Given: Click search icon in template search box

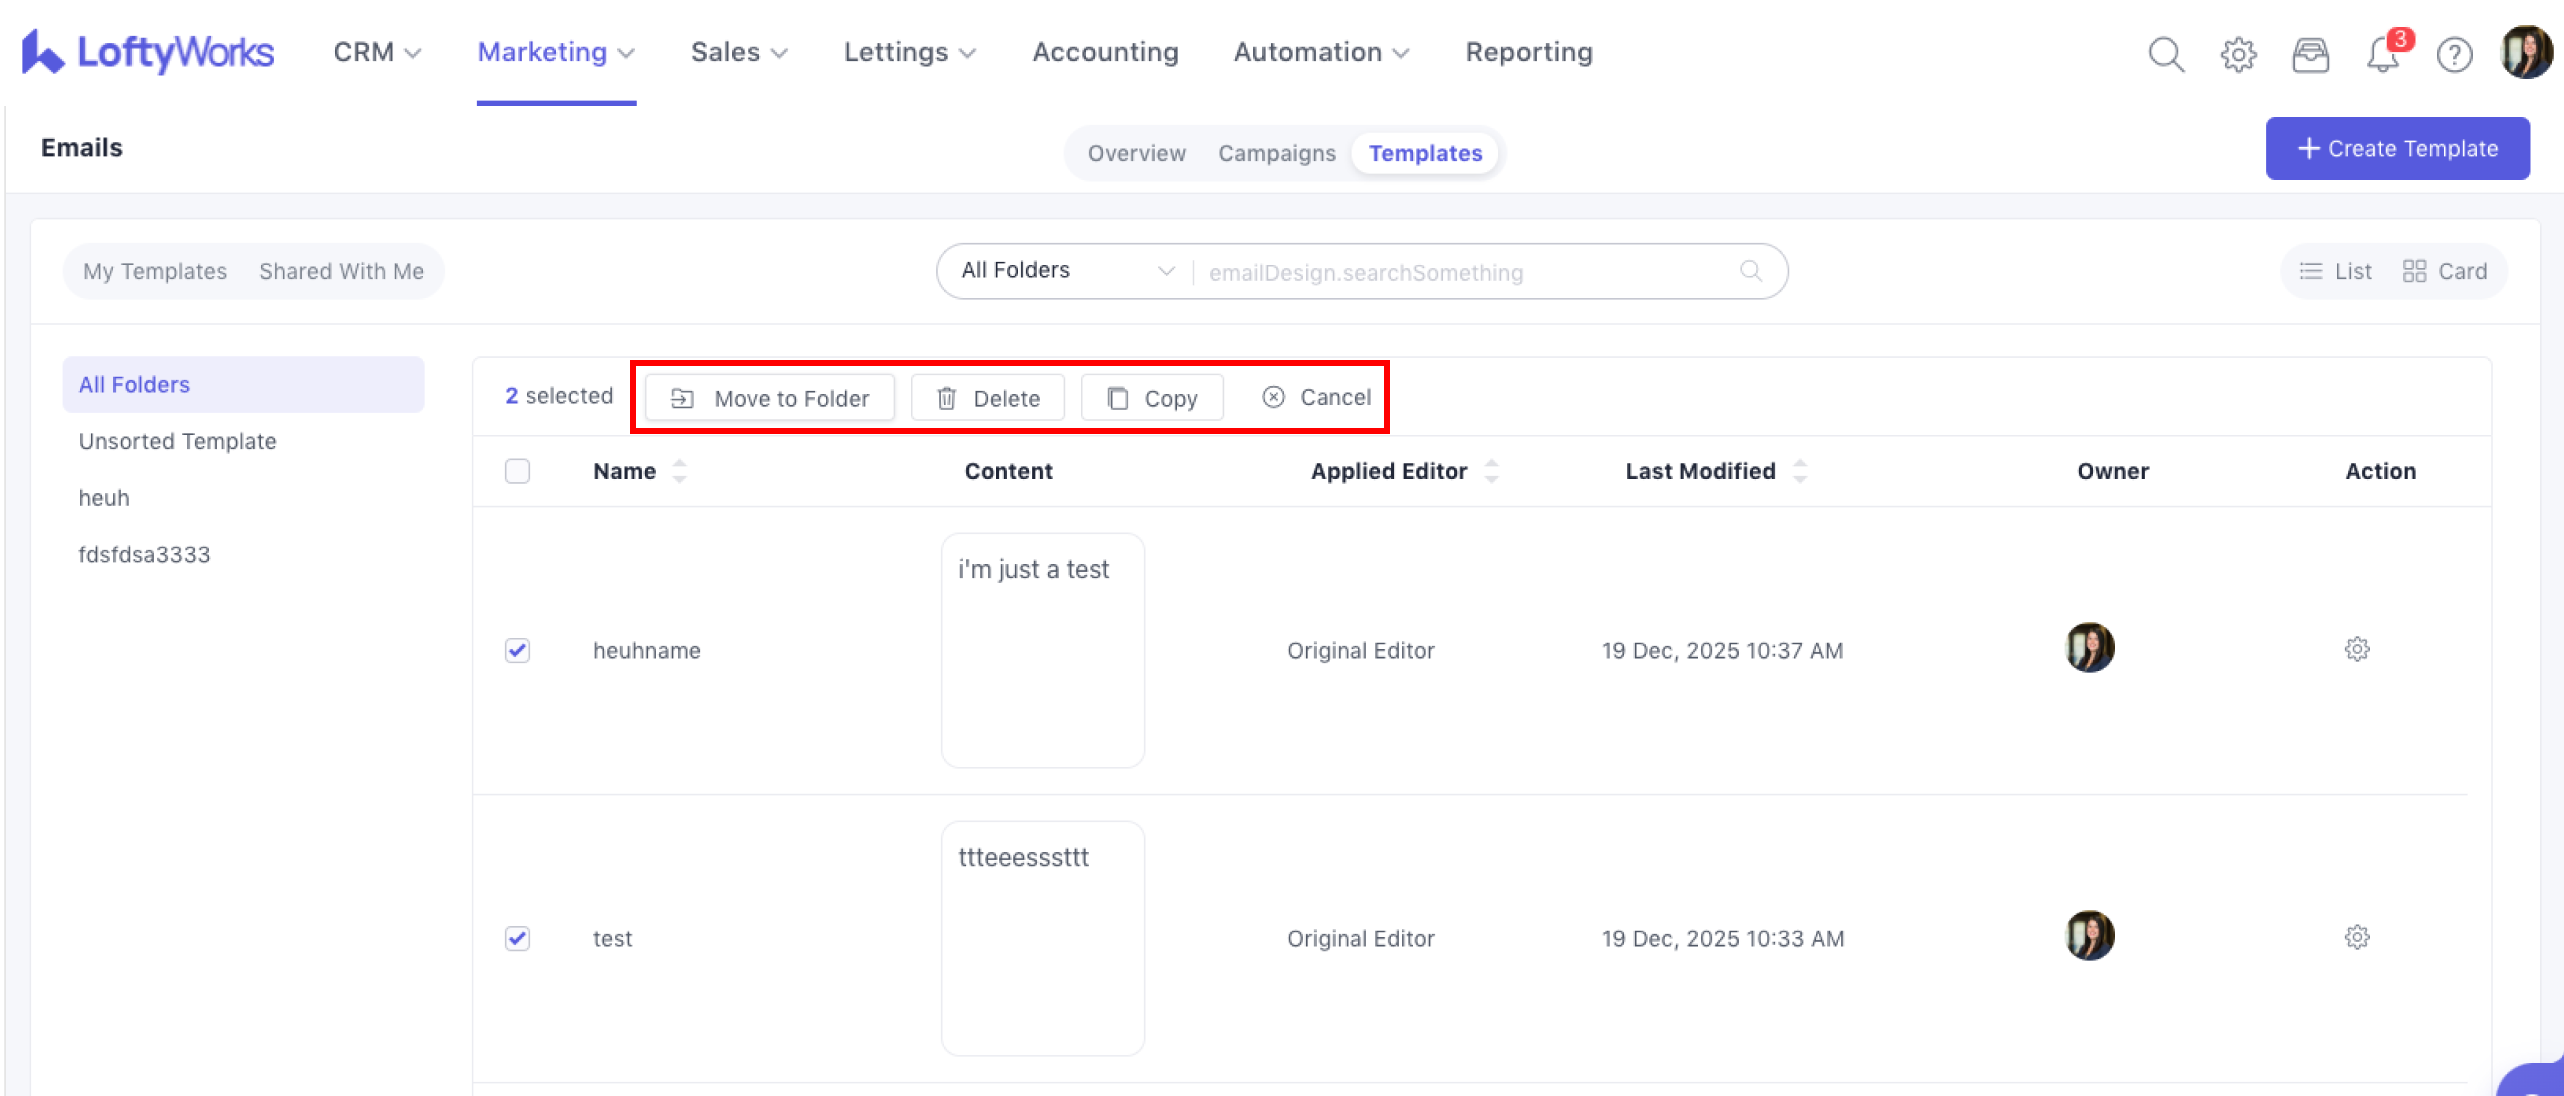Looking at the screenshot, I should coord(1750,271).
